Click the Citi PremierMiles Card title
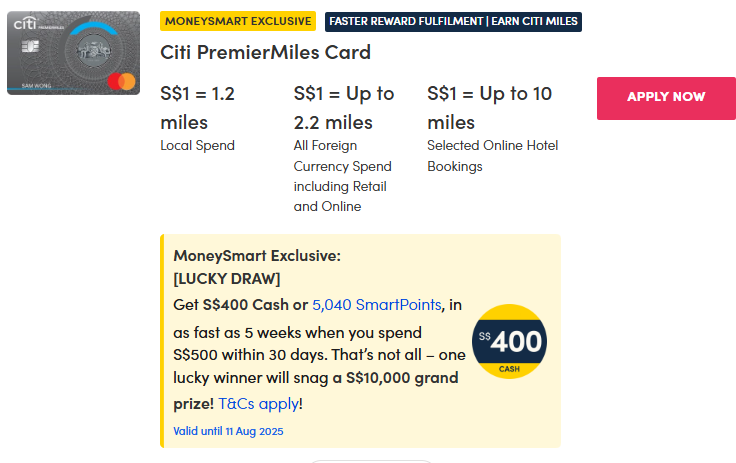The height and width of the screenshot is (463, 736). click(265, 53)
